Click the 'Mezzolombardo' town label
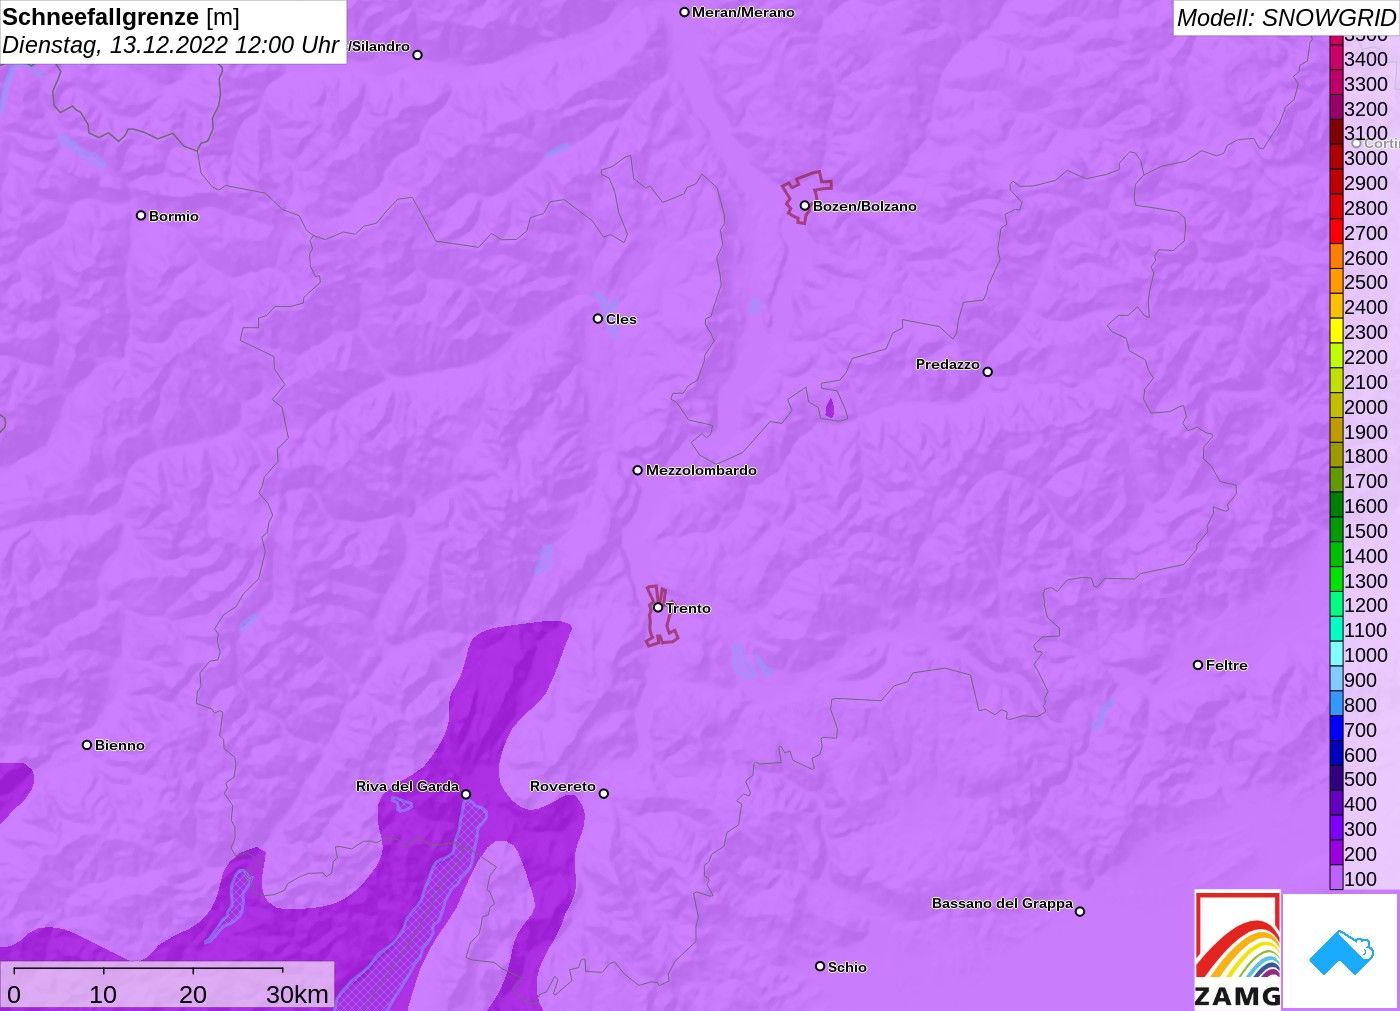The height and width of the screenshot is (1011, 1400). pos(701,470)
